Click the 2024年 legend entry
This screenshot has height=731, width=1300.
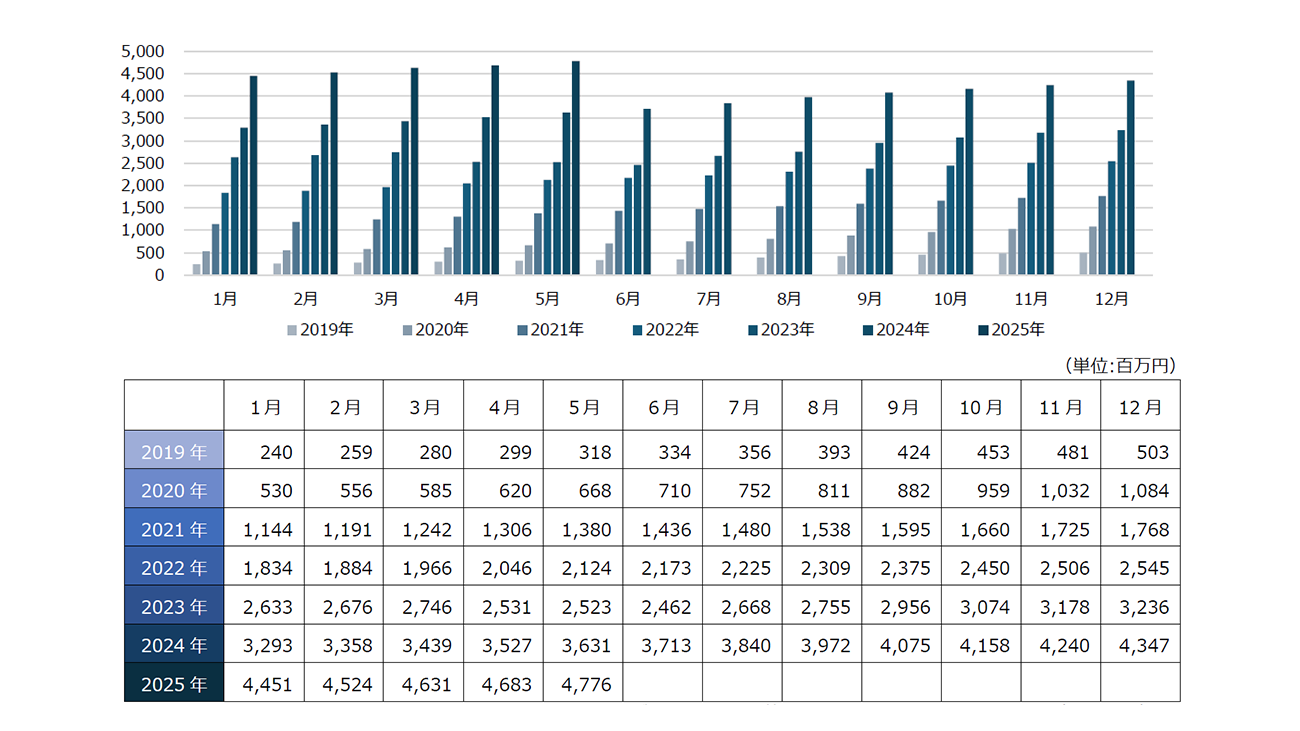pyautogui.click(x=895, y=329)
